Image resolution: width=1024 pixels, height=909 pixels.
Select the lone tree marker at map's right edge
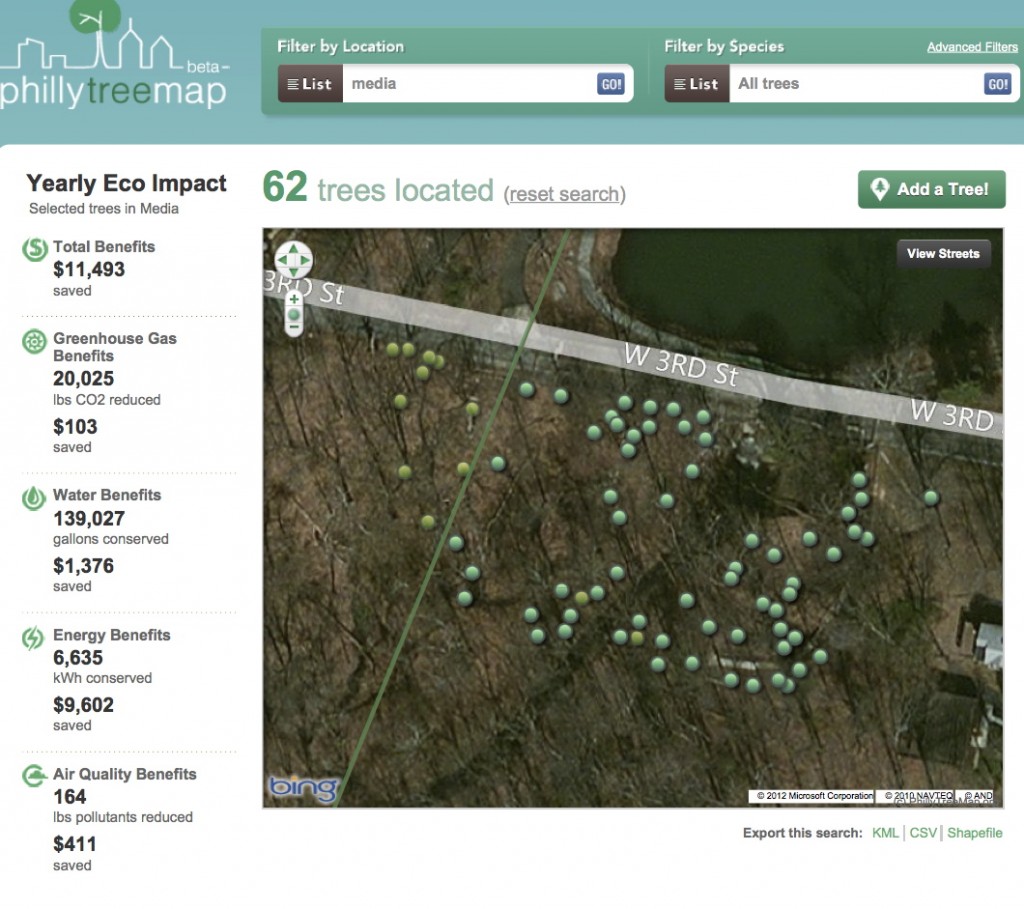931,498
